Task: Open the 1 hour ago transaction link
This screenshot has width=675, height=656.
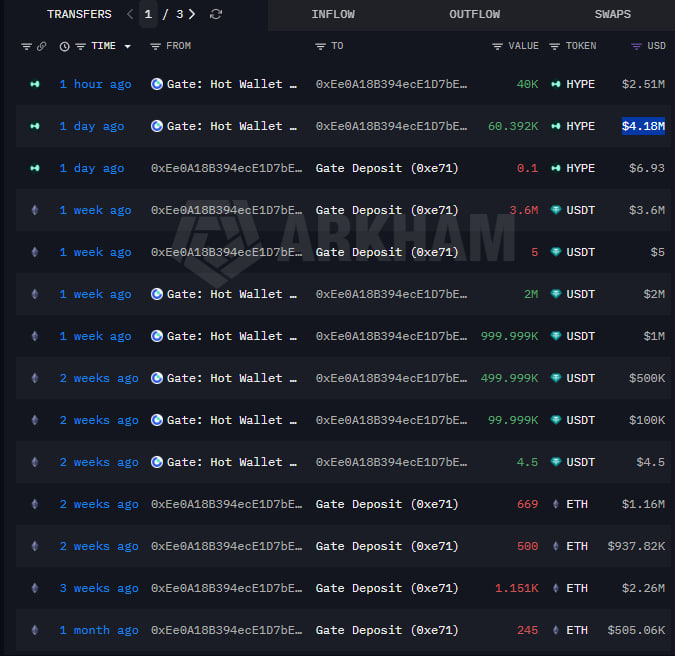Action: (95, 84)
